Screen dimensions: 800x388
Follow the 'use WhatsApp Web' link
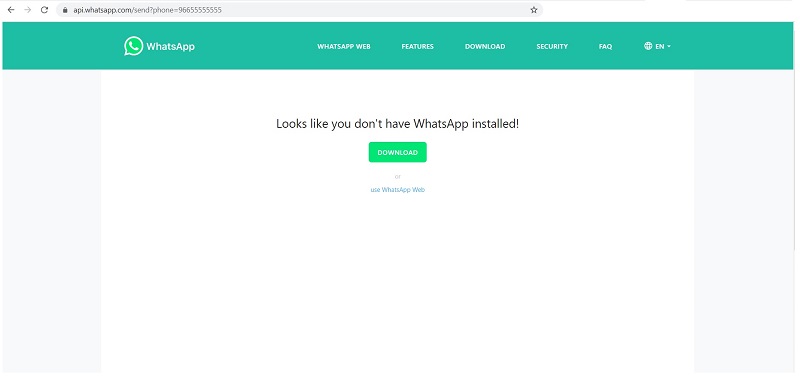(397, 189)
